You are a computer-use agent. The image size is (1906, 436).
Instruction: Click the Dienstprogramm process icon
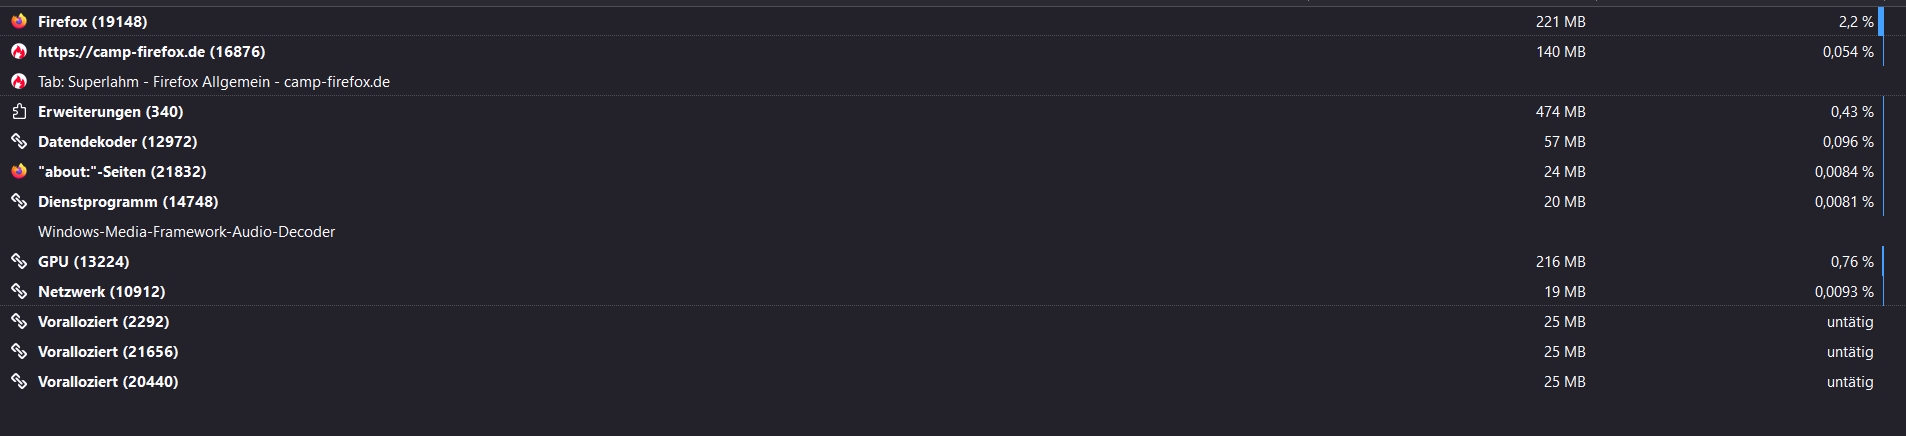click(18, 201)
